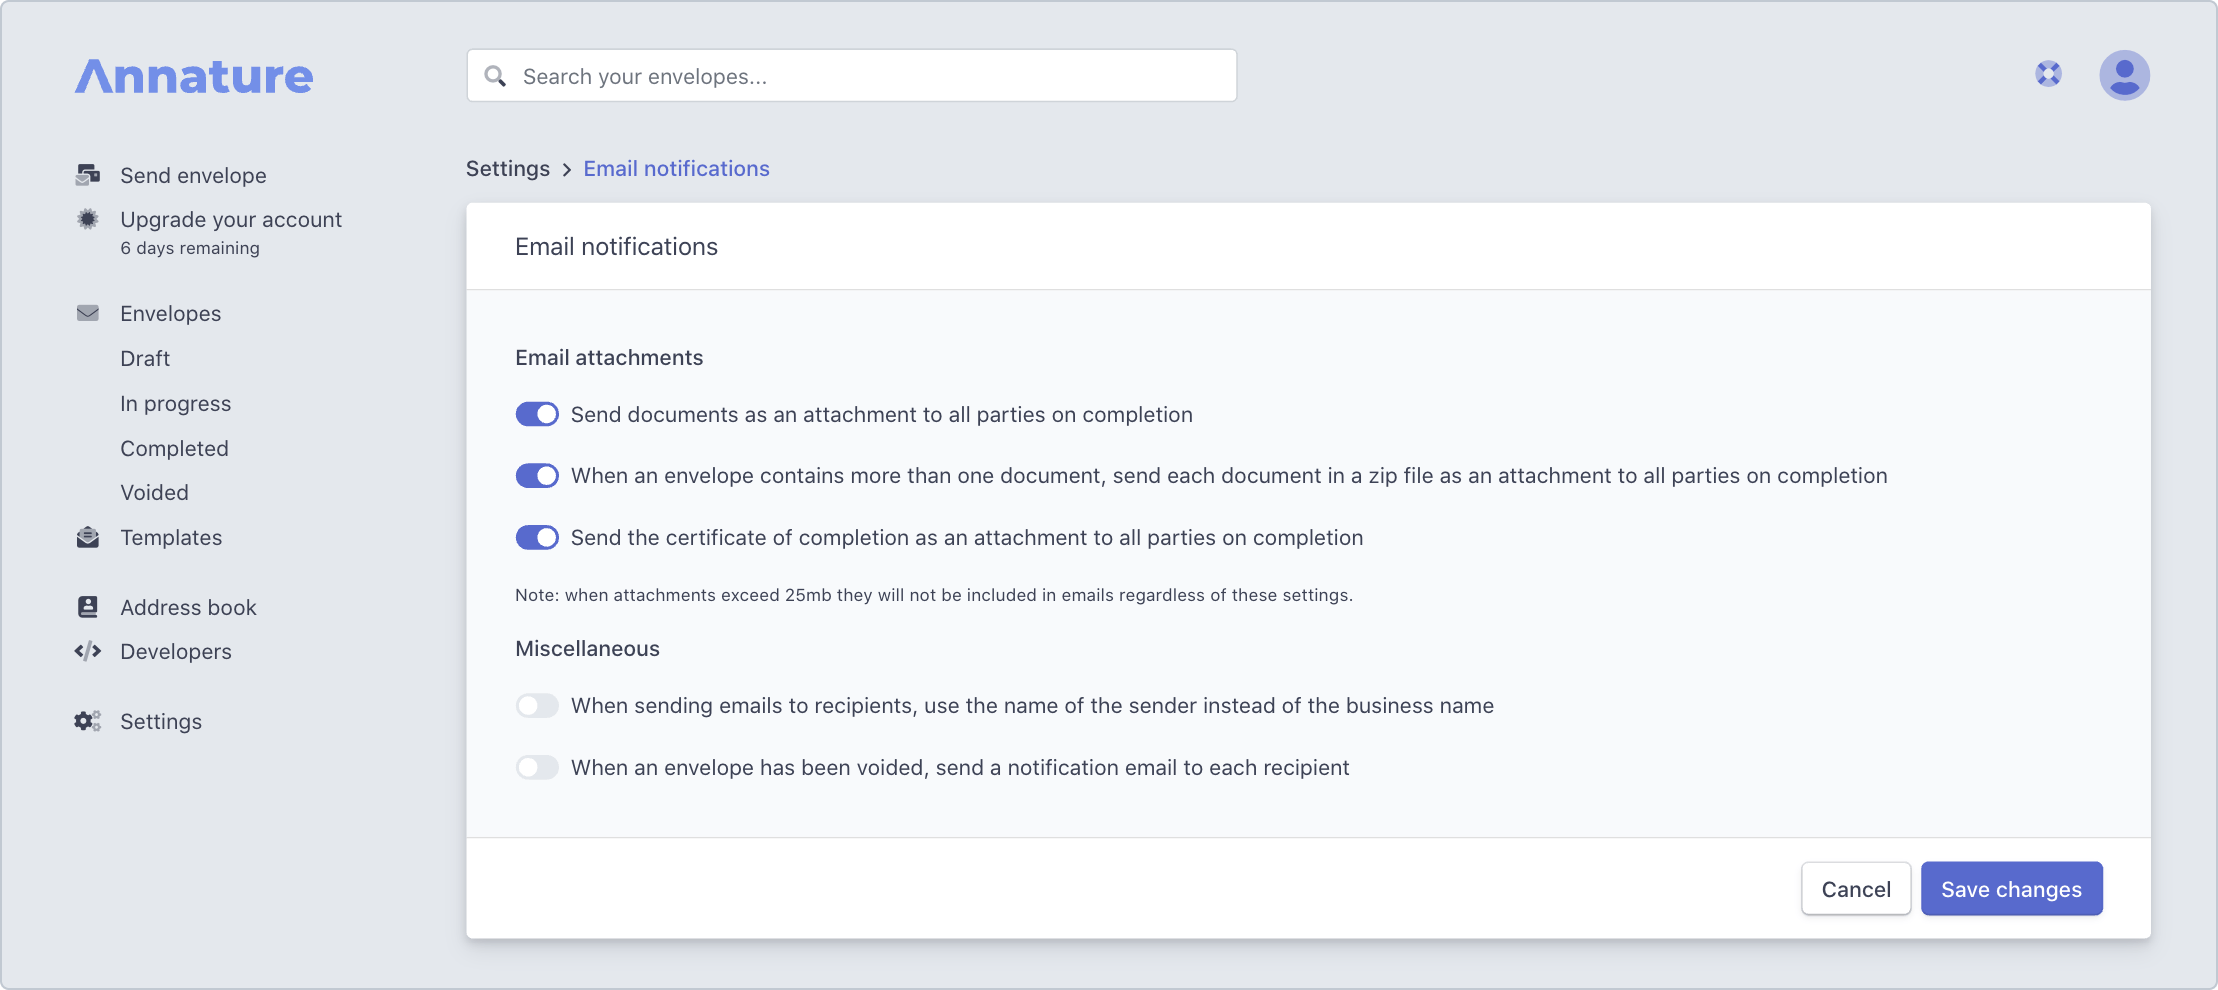Viewport: 2218px width, 990px height.
Task: Select the Send envelope icon
Action: 88,174
